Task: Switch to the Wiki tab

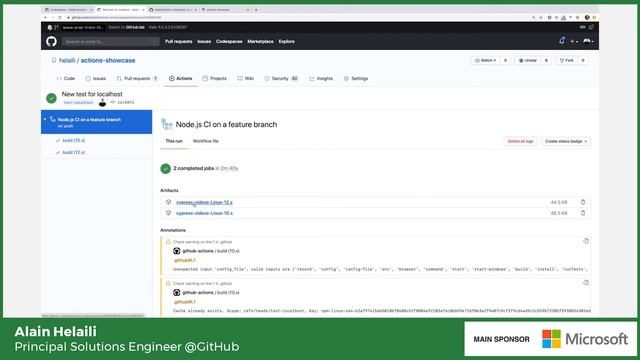Action: coord(246,78)
